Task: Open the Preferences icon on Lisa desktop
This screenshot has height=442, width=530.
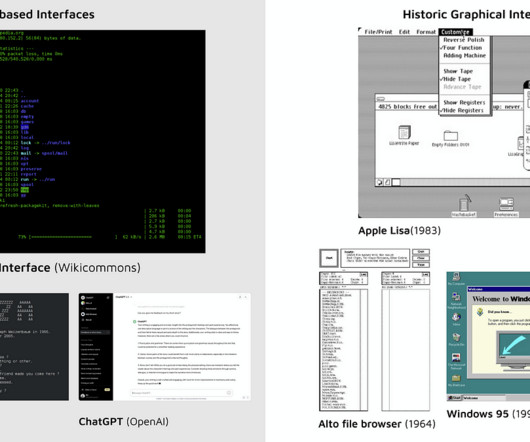Action: coord(506,206)
